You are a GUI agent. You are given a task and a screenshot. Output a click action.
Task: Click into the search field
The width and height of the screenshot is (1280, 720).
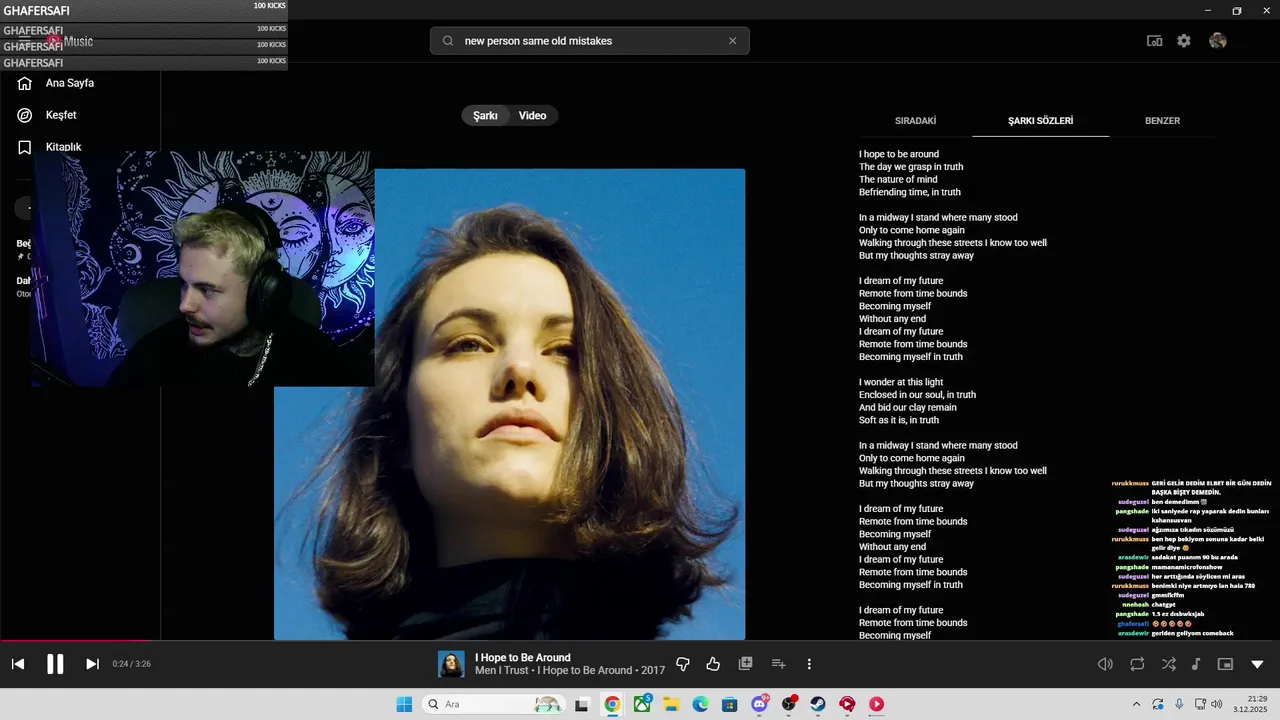590,41
